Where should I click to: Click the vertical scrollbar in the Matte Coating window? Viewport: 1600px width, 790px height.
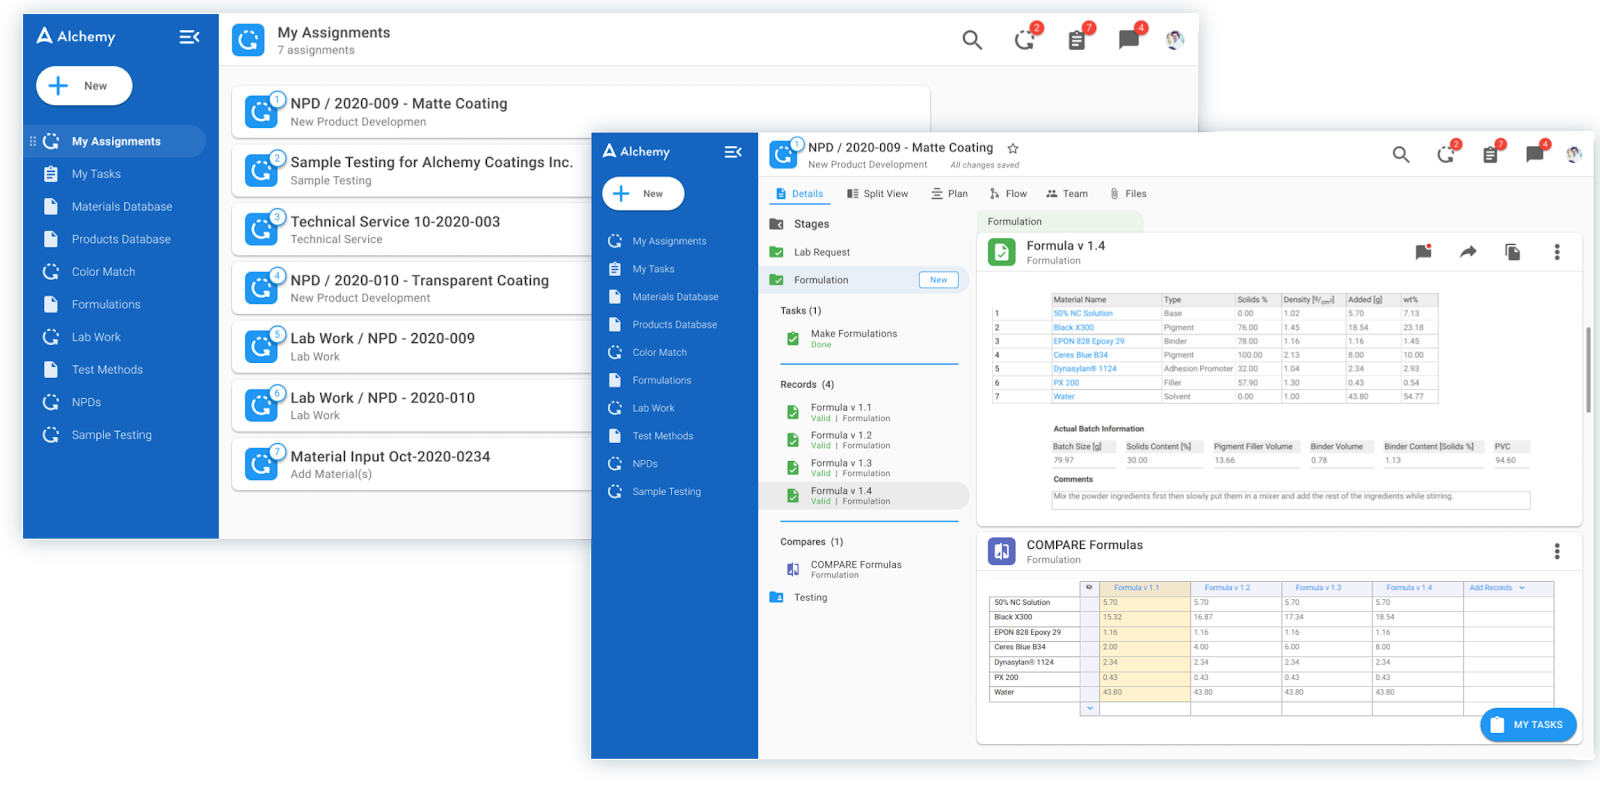pyautogui.click(x=1587, y=369)
